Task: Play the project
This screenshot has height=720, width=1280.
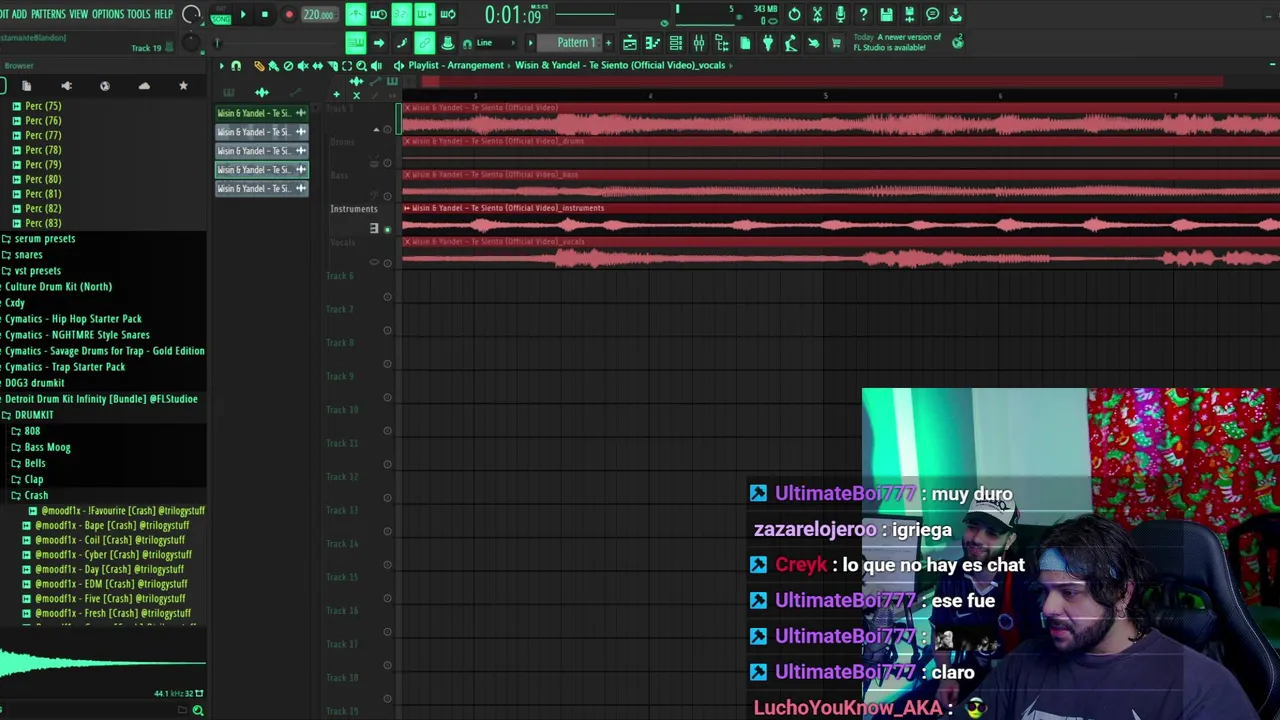Action: [243, 14]
